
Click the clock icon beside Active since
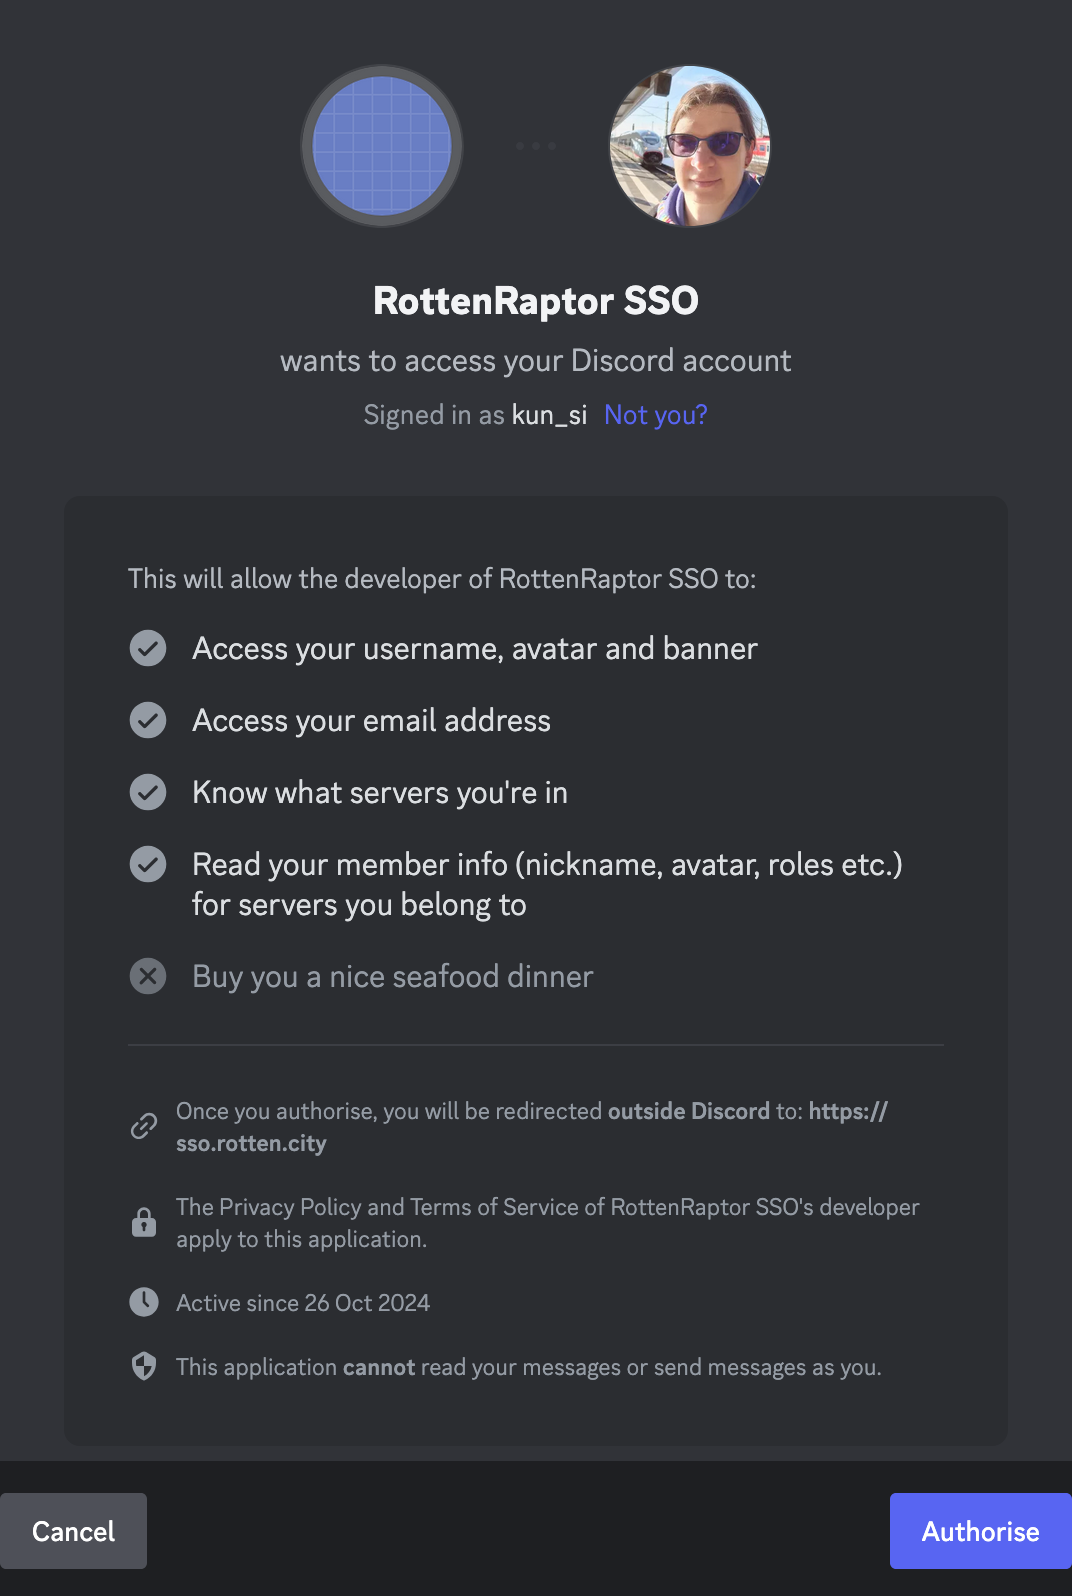144,1302
